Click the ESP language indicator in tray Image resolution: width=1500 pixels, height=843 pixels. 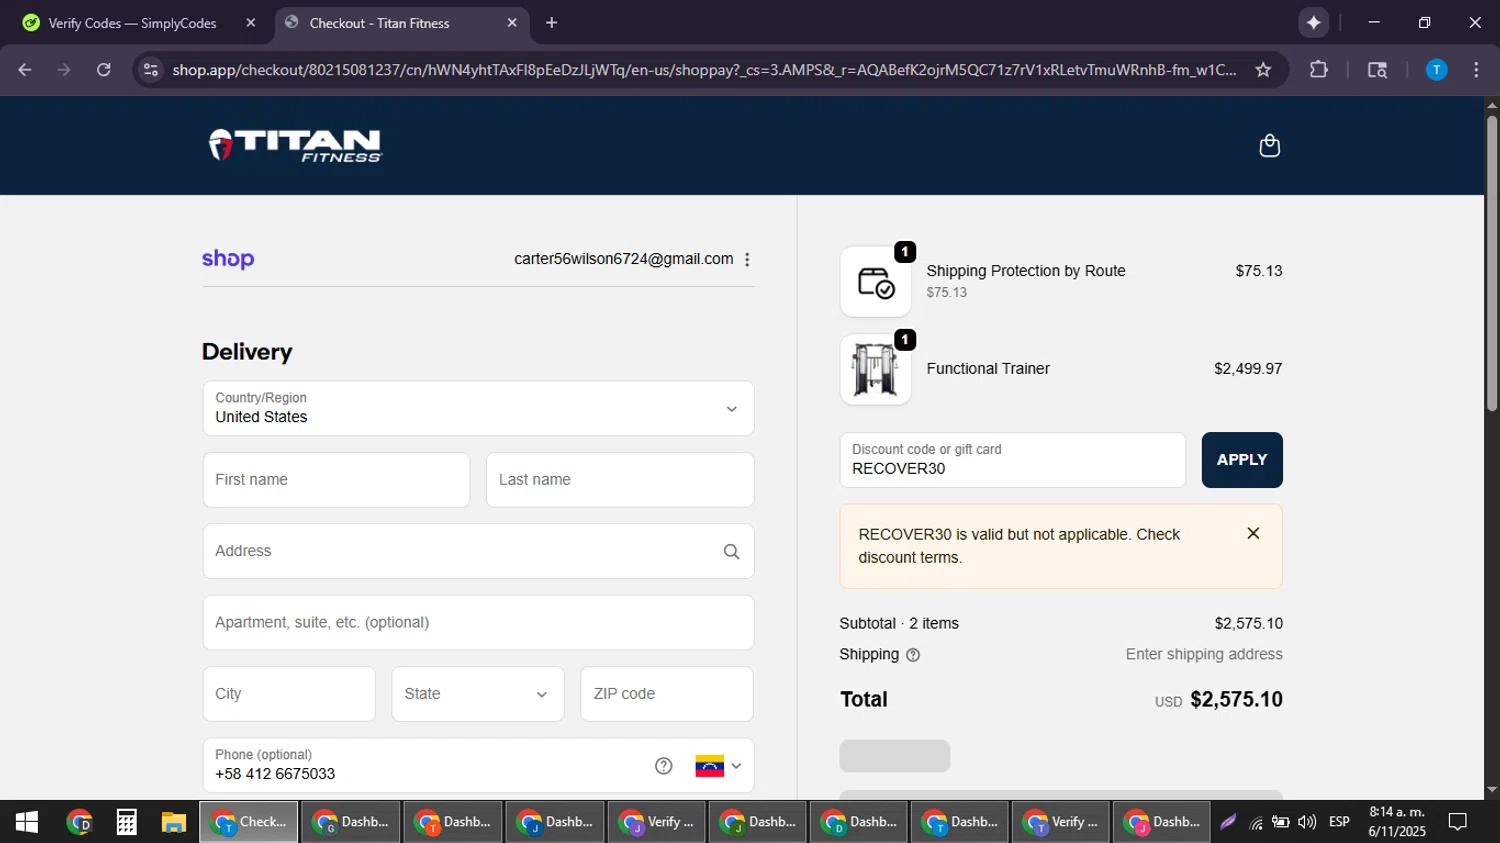tap(1339, 822)
